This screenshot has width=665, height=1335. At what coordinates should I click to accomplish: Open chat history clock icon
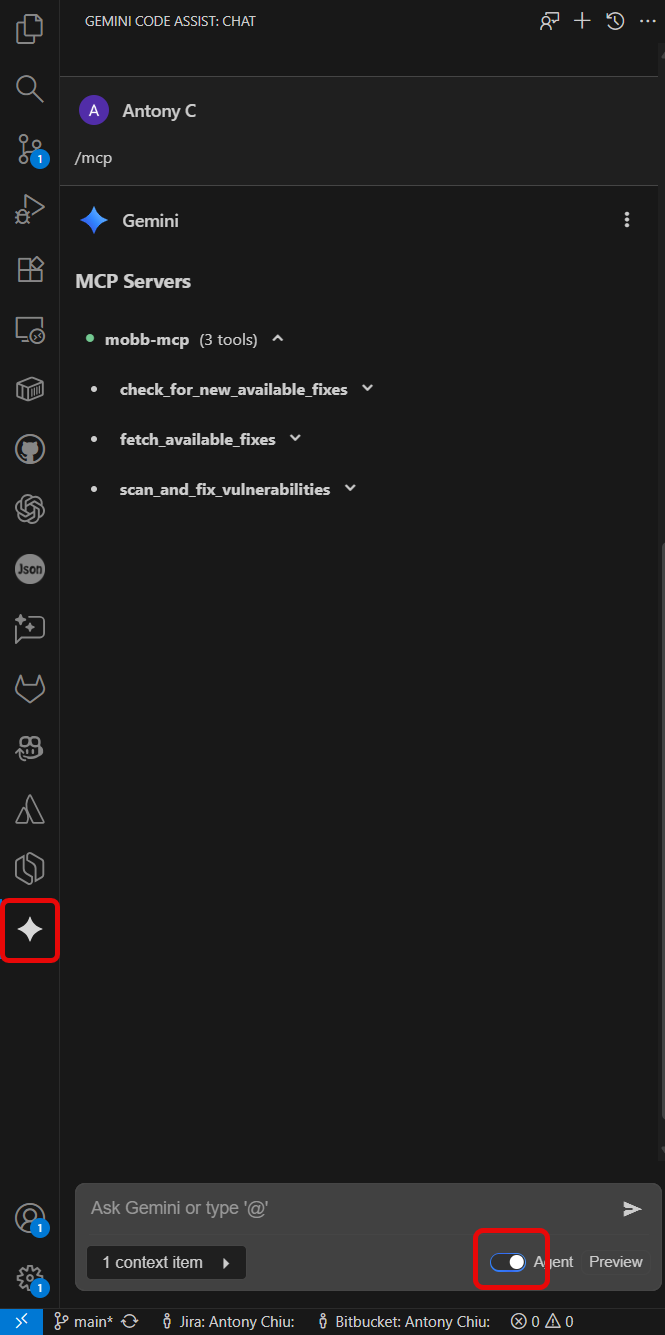tap(615, 21)
